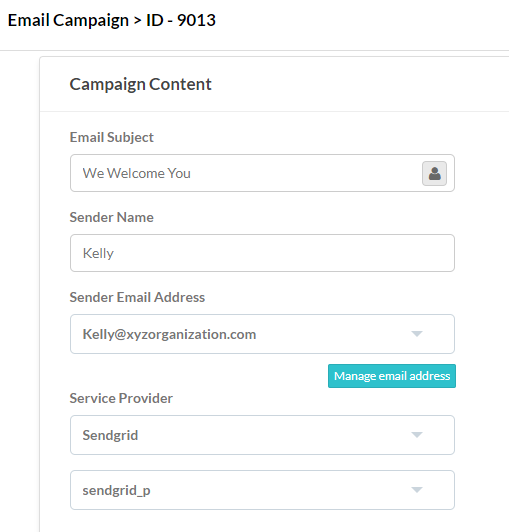This screenshot has width=509, height=532.
Task: Click the Kelly@xyzorganization.com selected value
Action: (169, 335)
